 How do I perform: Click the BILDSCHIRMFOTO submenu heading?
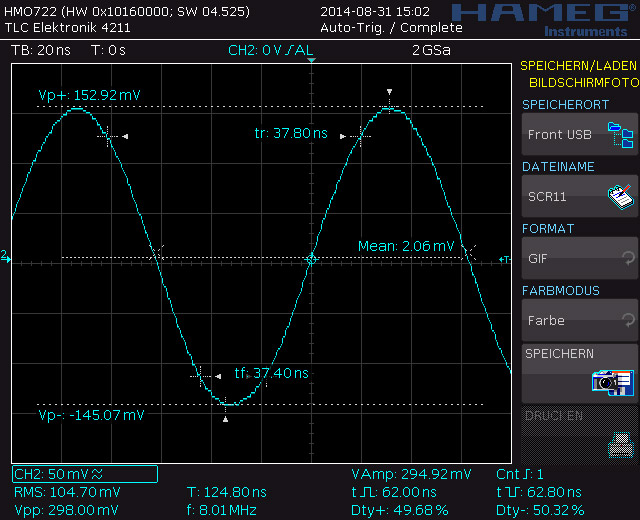(582, 82)
